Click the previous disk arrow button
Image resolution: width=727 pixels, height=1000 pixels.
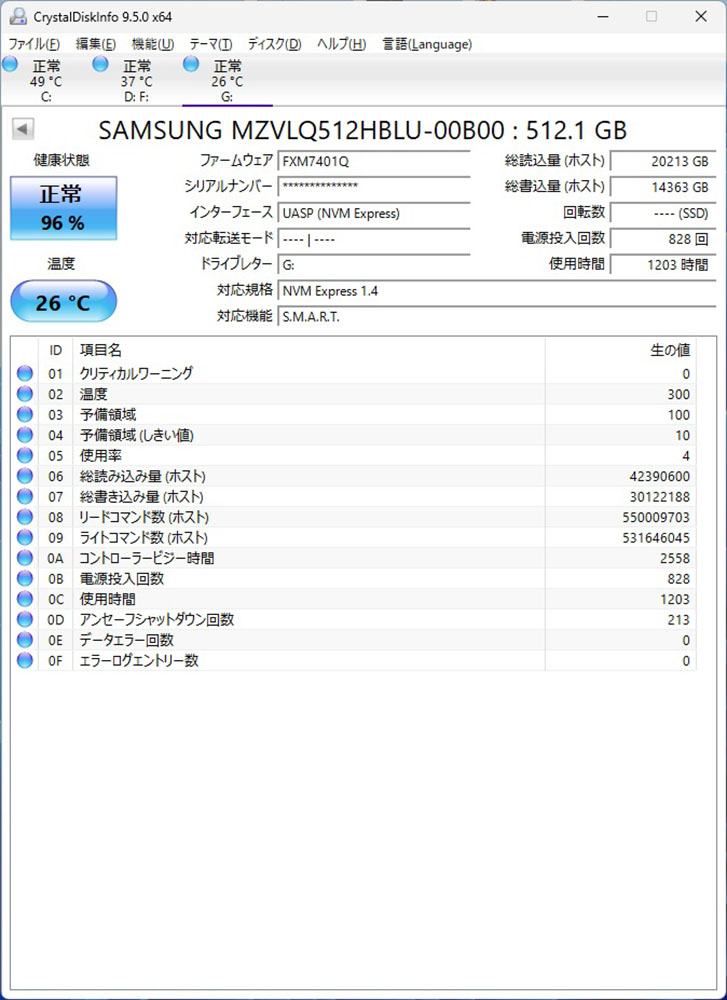pos(22,129)
